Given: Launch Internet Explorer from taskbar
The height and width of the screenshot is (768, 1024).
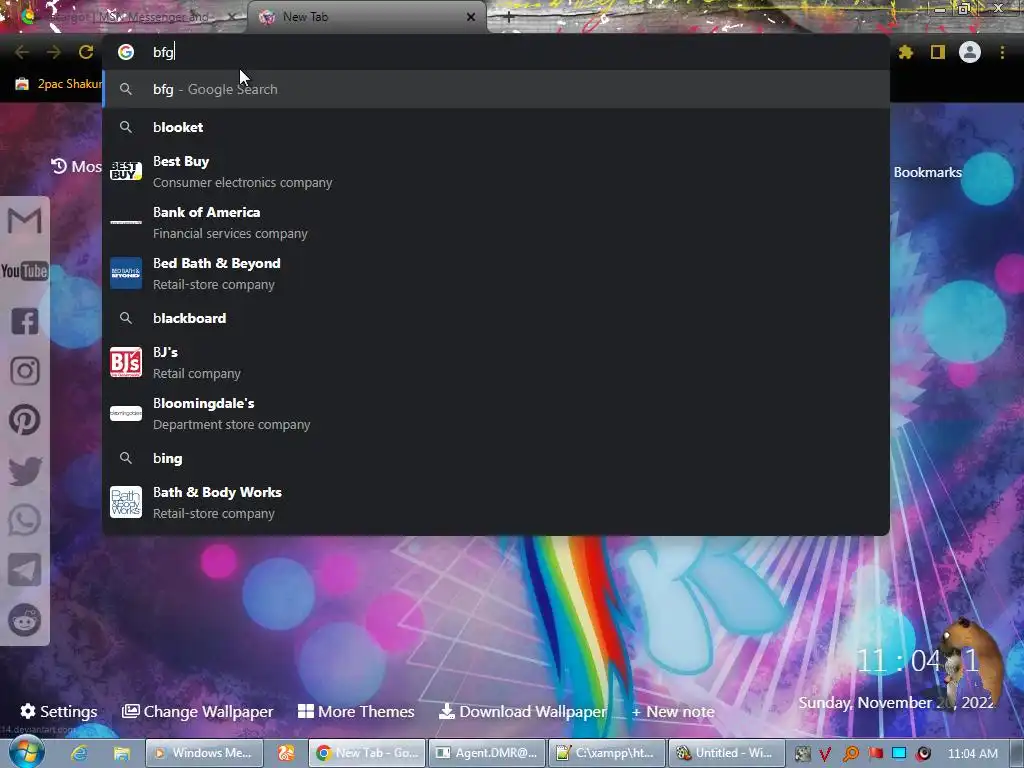Looking at the screenshot, I should tap(79, 753).
